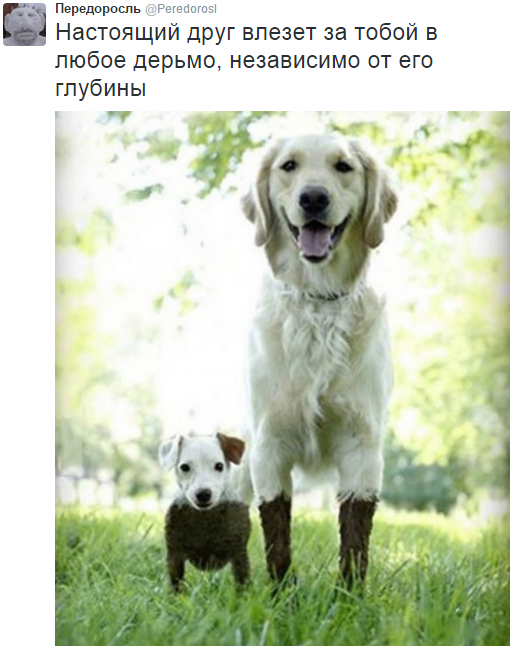Viewport: 517px width, 651px height.
Task: Open the @Peredorosl handle link
Action: (x=181, y=9)
